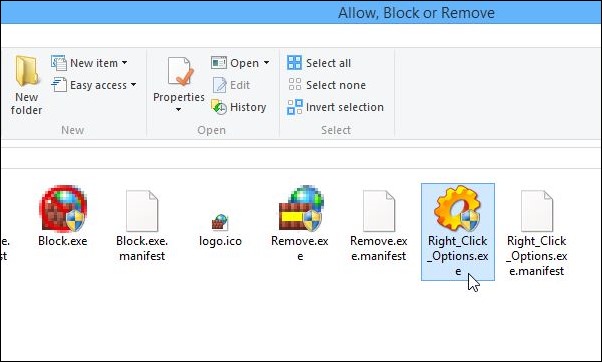This screenshot has width=602, height=362.
Task: Select the Block.exe firewall icon
Action: (63, 209)
